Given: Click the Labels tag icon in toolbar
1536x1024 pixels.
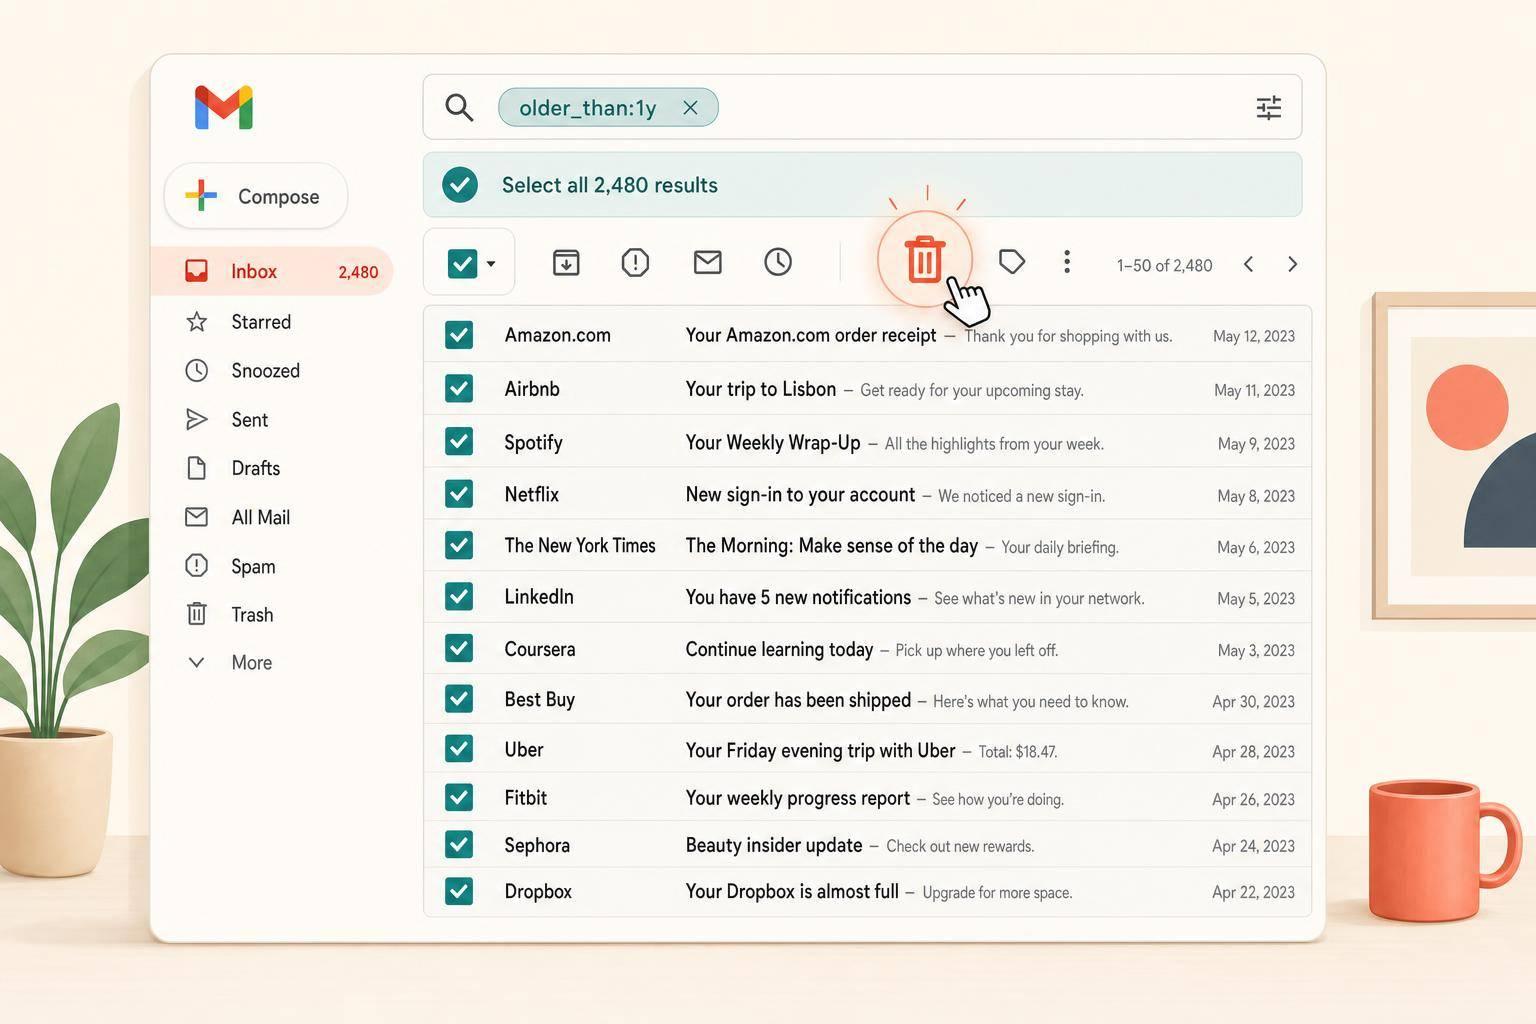Looking at the screenshot, I should (1012, 262).
